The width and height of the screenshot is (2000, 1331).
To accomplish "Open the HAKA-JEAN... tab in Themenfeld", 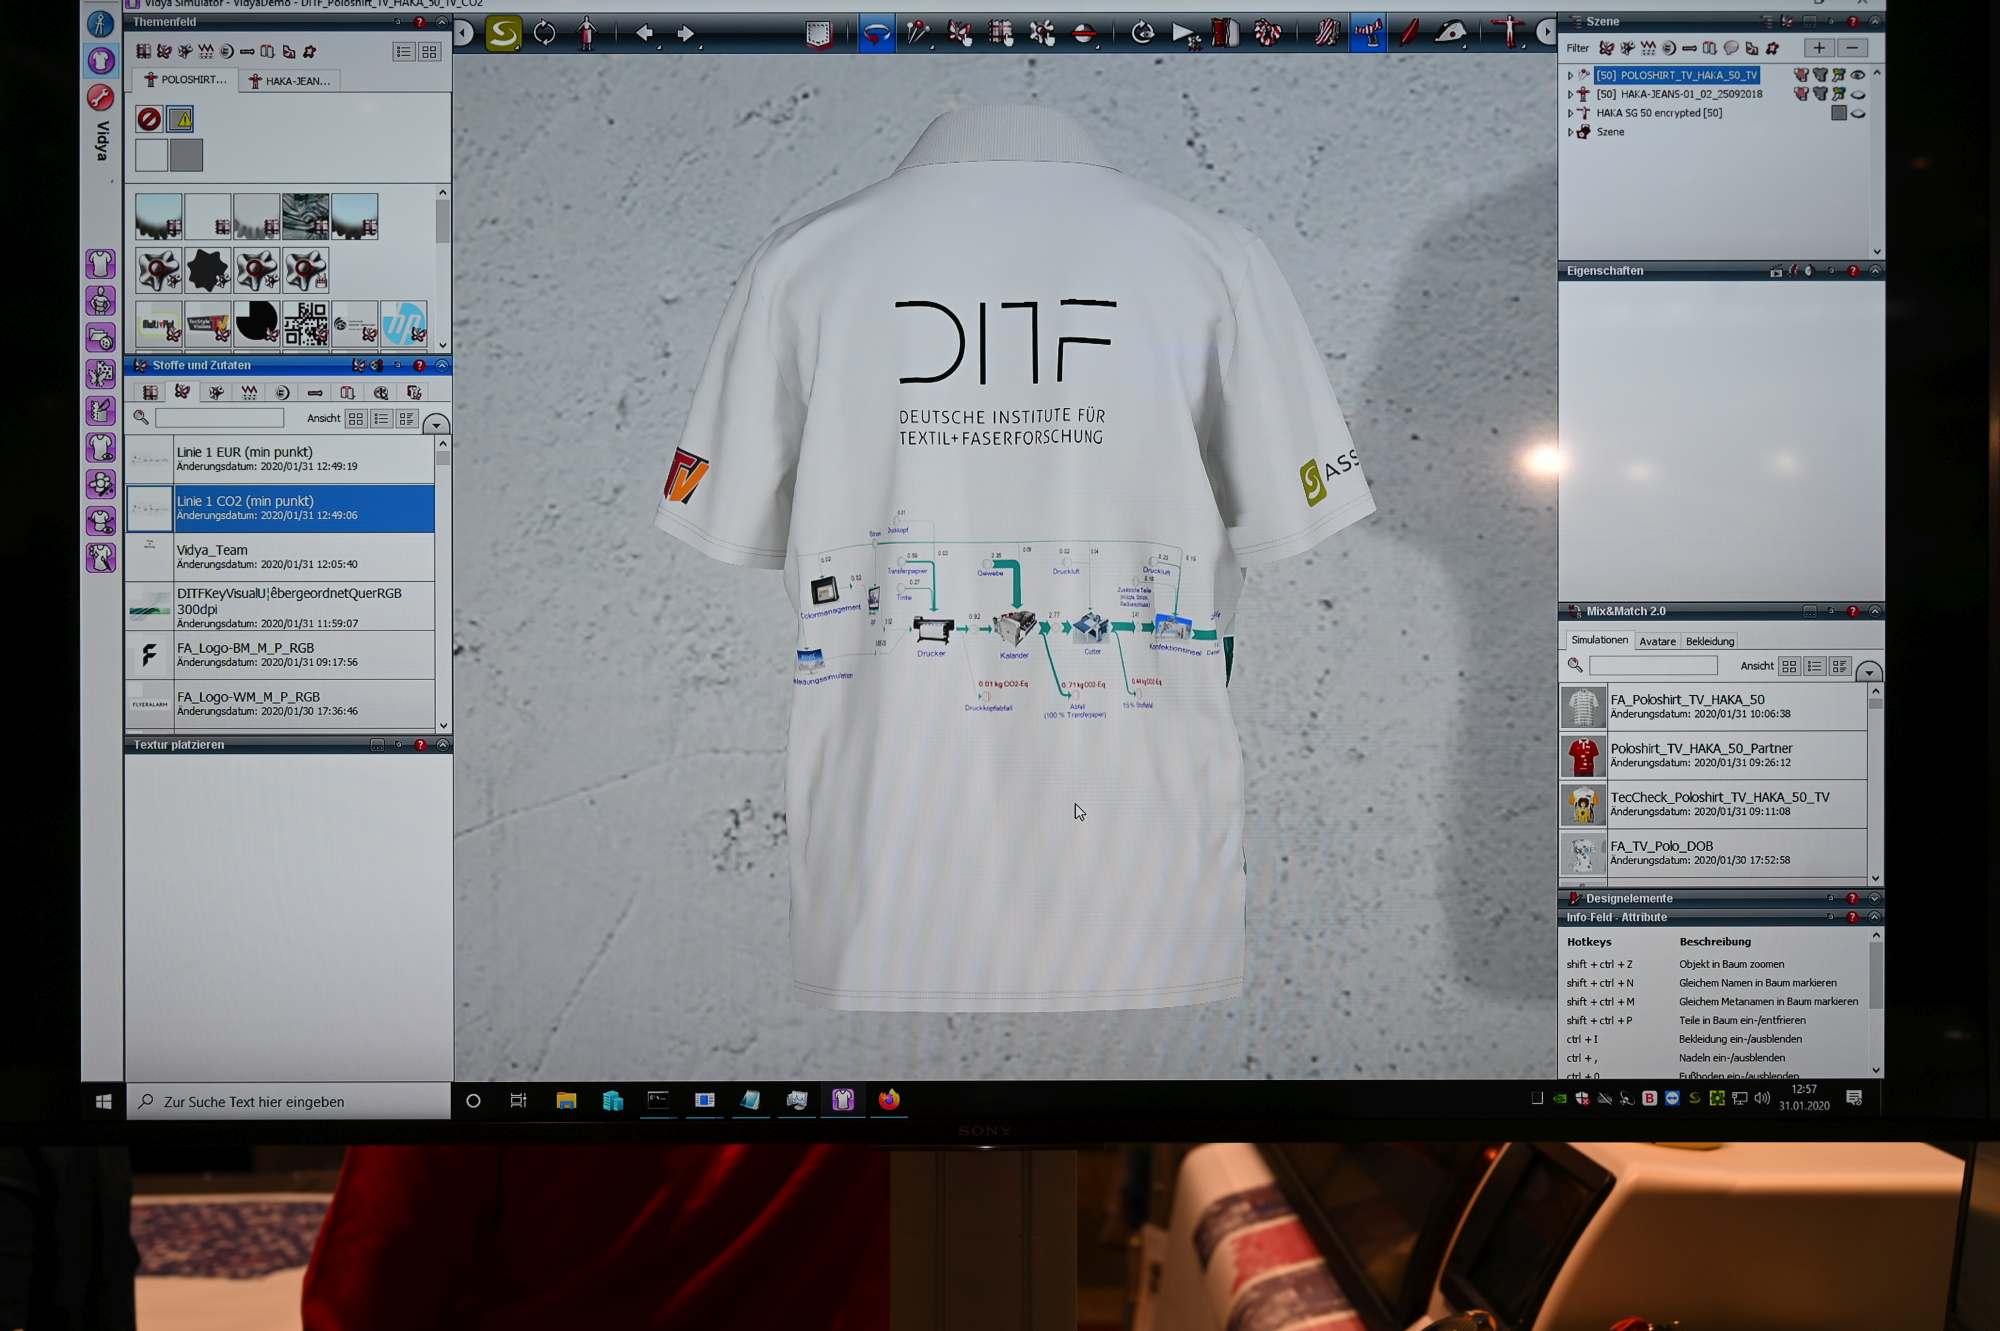I will [x=290, y=81].
